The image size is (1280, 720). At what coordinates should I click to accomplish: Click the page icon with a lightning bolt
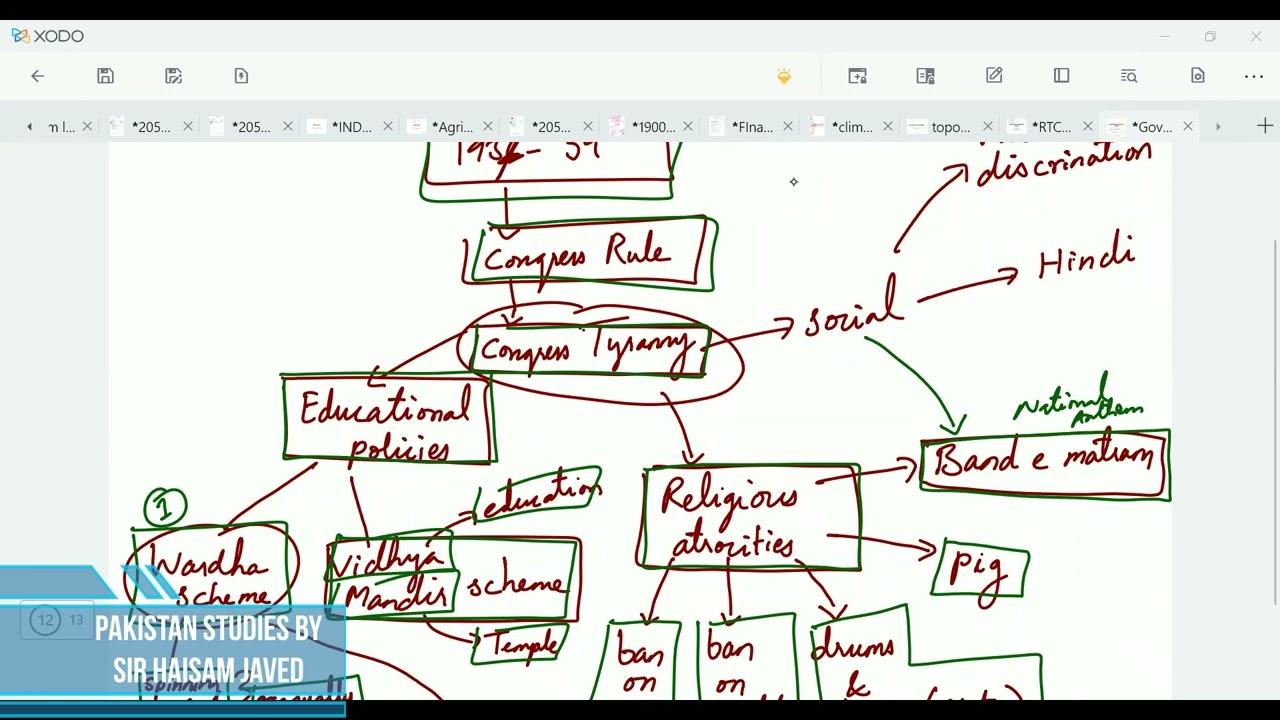click(241, 76)
